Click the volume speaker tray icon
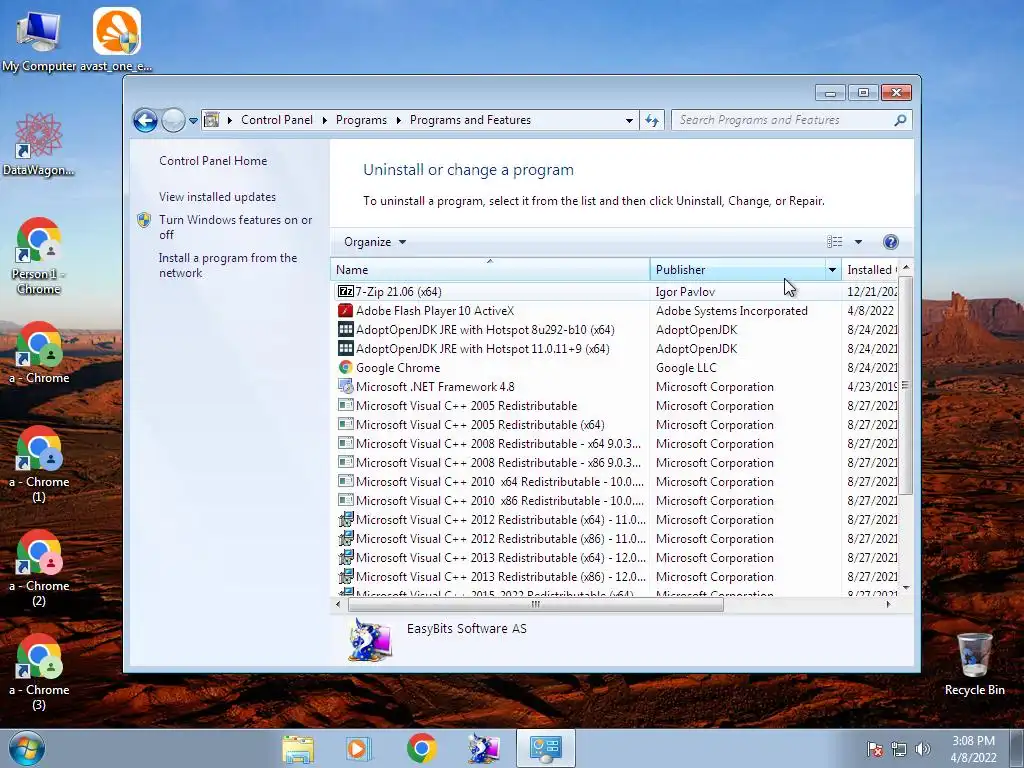The height and width of the screenshot is (768, 1024). [x=922, y=749]
